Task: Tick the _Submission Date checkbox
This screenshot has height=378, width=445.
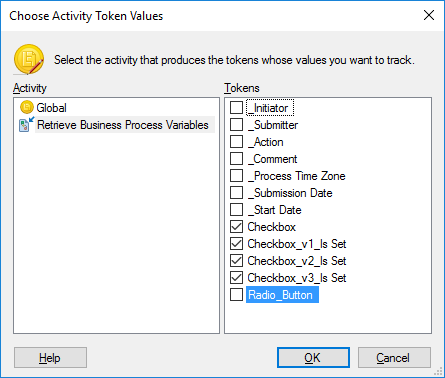Action: (x=236, y=193)
